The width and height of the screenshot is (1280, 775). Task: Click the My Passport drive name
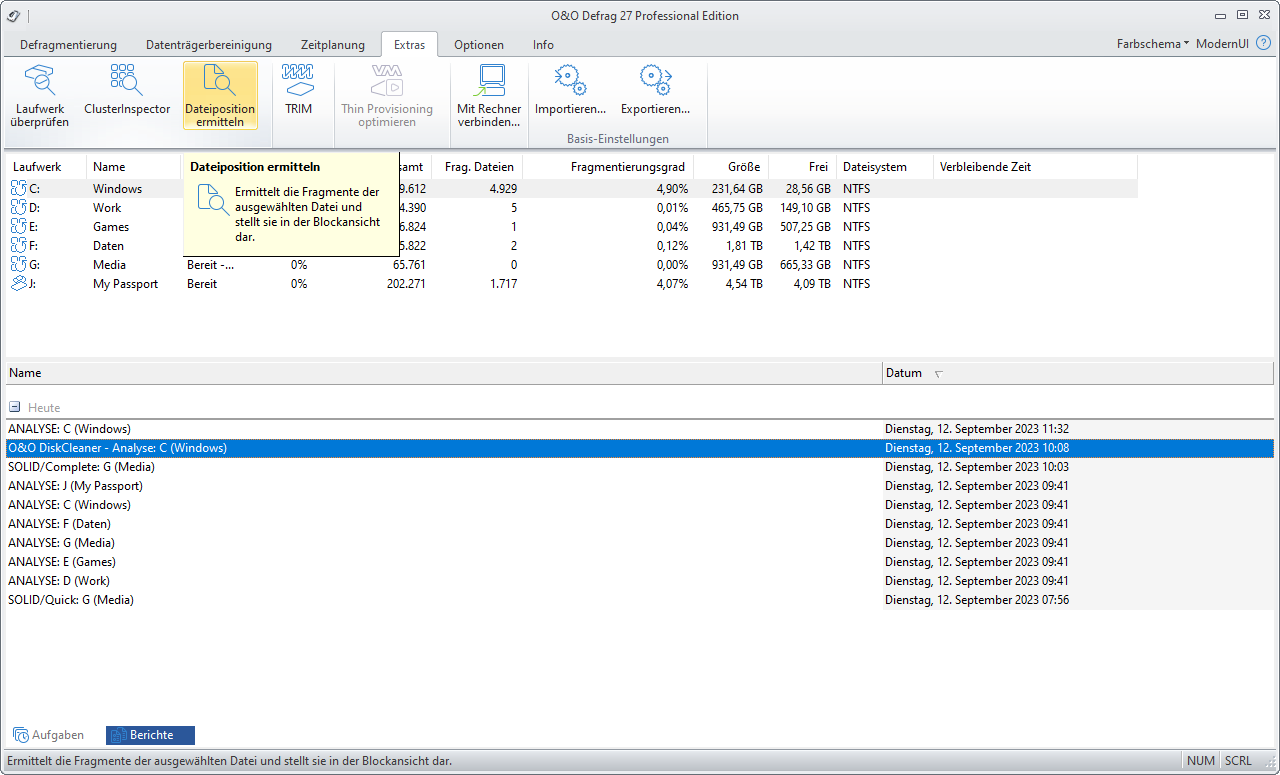pyautogui.click(x=125, y=284)
